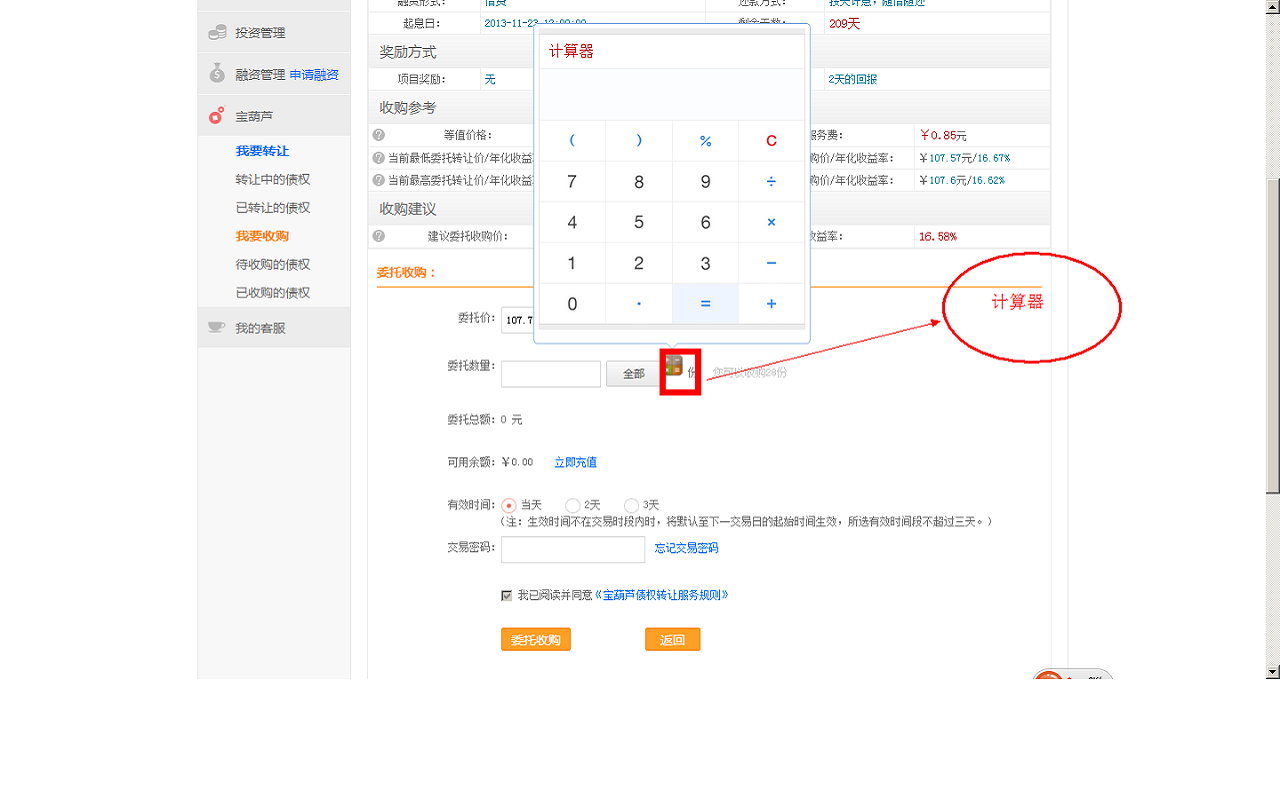This screenshot has width=1280, height=800.
Task: Click help icon beside 当前最高委托转让价
Action: click(379, 181)
